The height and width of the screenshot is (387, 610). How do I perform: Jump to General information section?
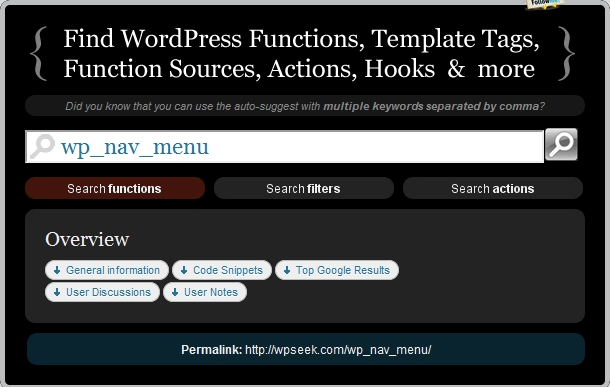click(x=107, y=270)
